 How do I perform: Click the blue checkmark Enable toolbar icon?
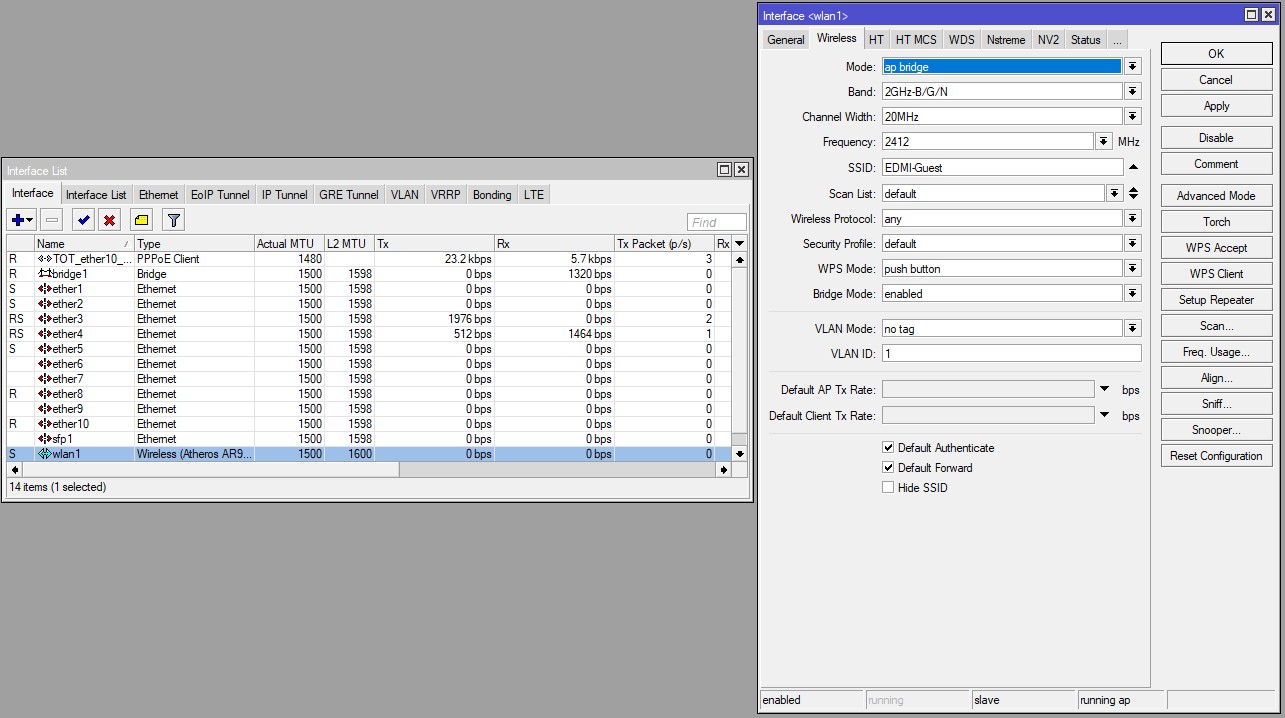click(x=83, y=220)
